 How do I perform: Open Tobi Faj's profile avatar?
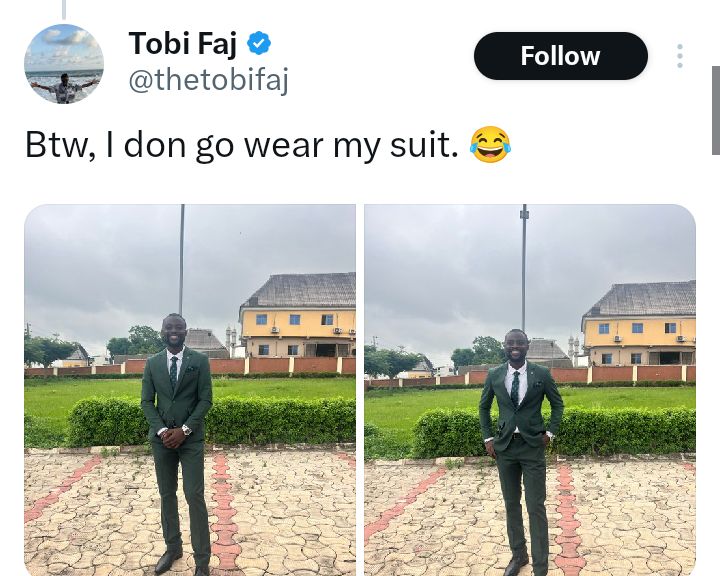[x=64, y=64]
